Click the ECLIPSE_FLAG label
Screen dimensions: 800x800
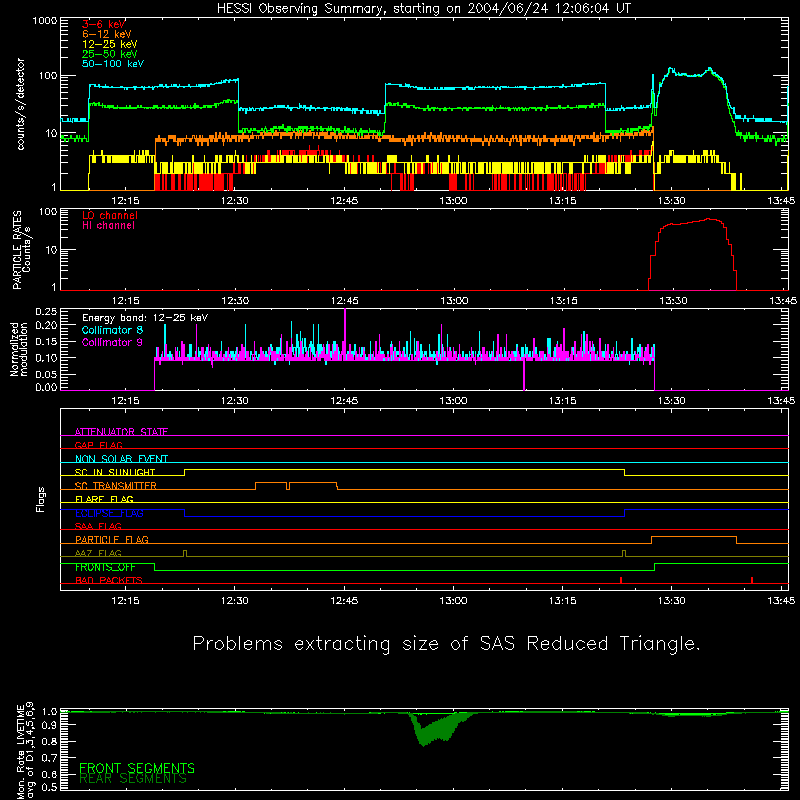109,513
